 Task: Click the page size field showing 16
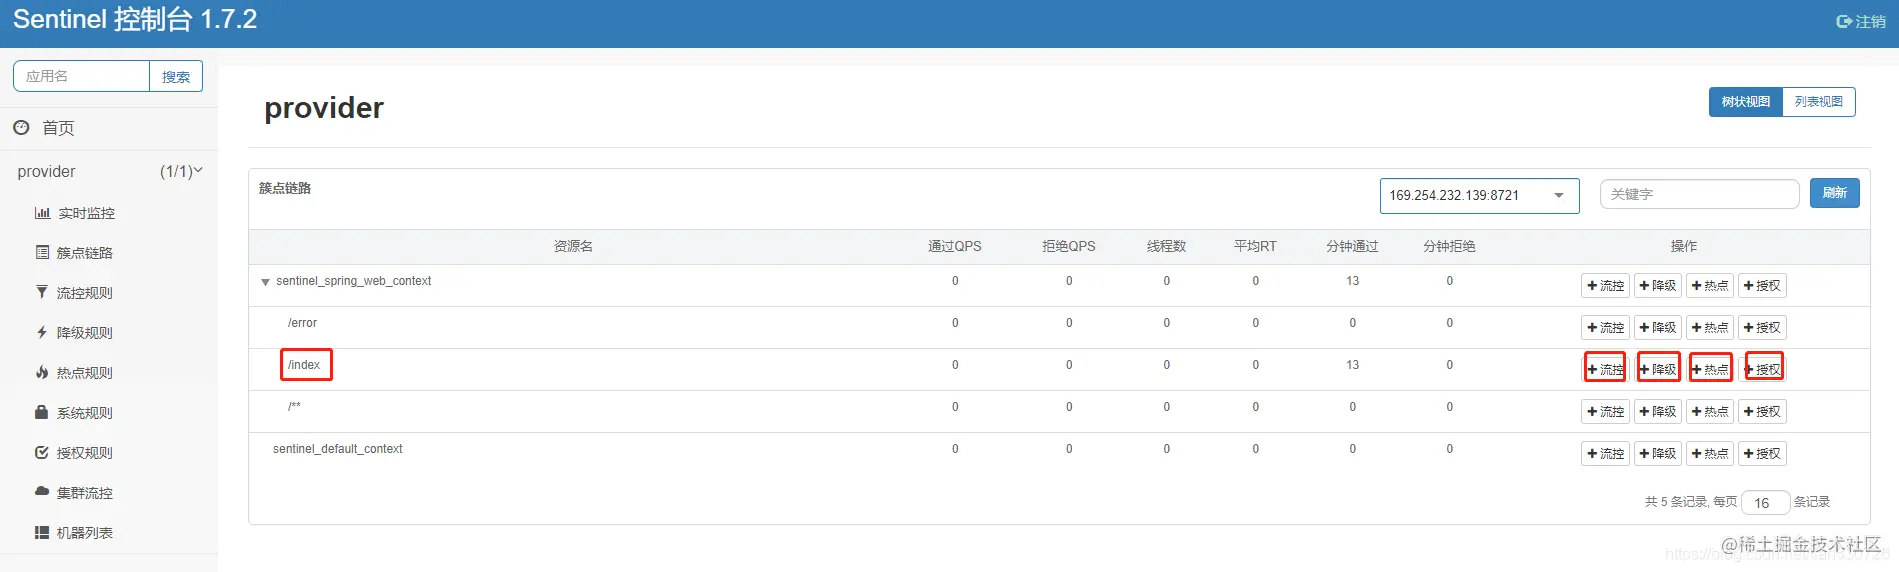pyautogui.click(x=1765, y=502)
